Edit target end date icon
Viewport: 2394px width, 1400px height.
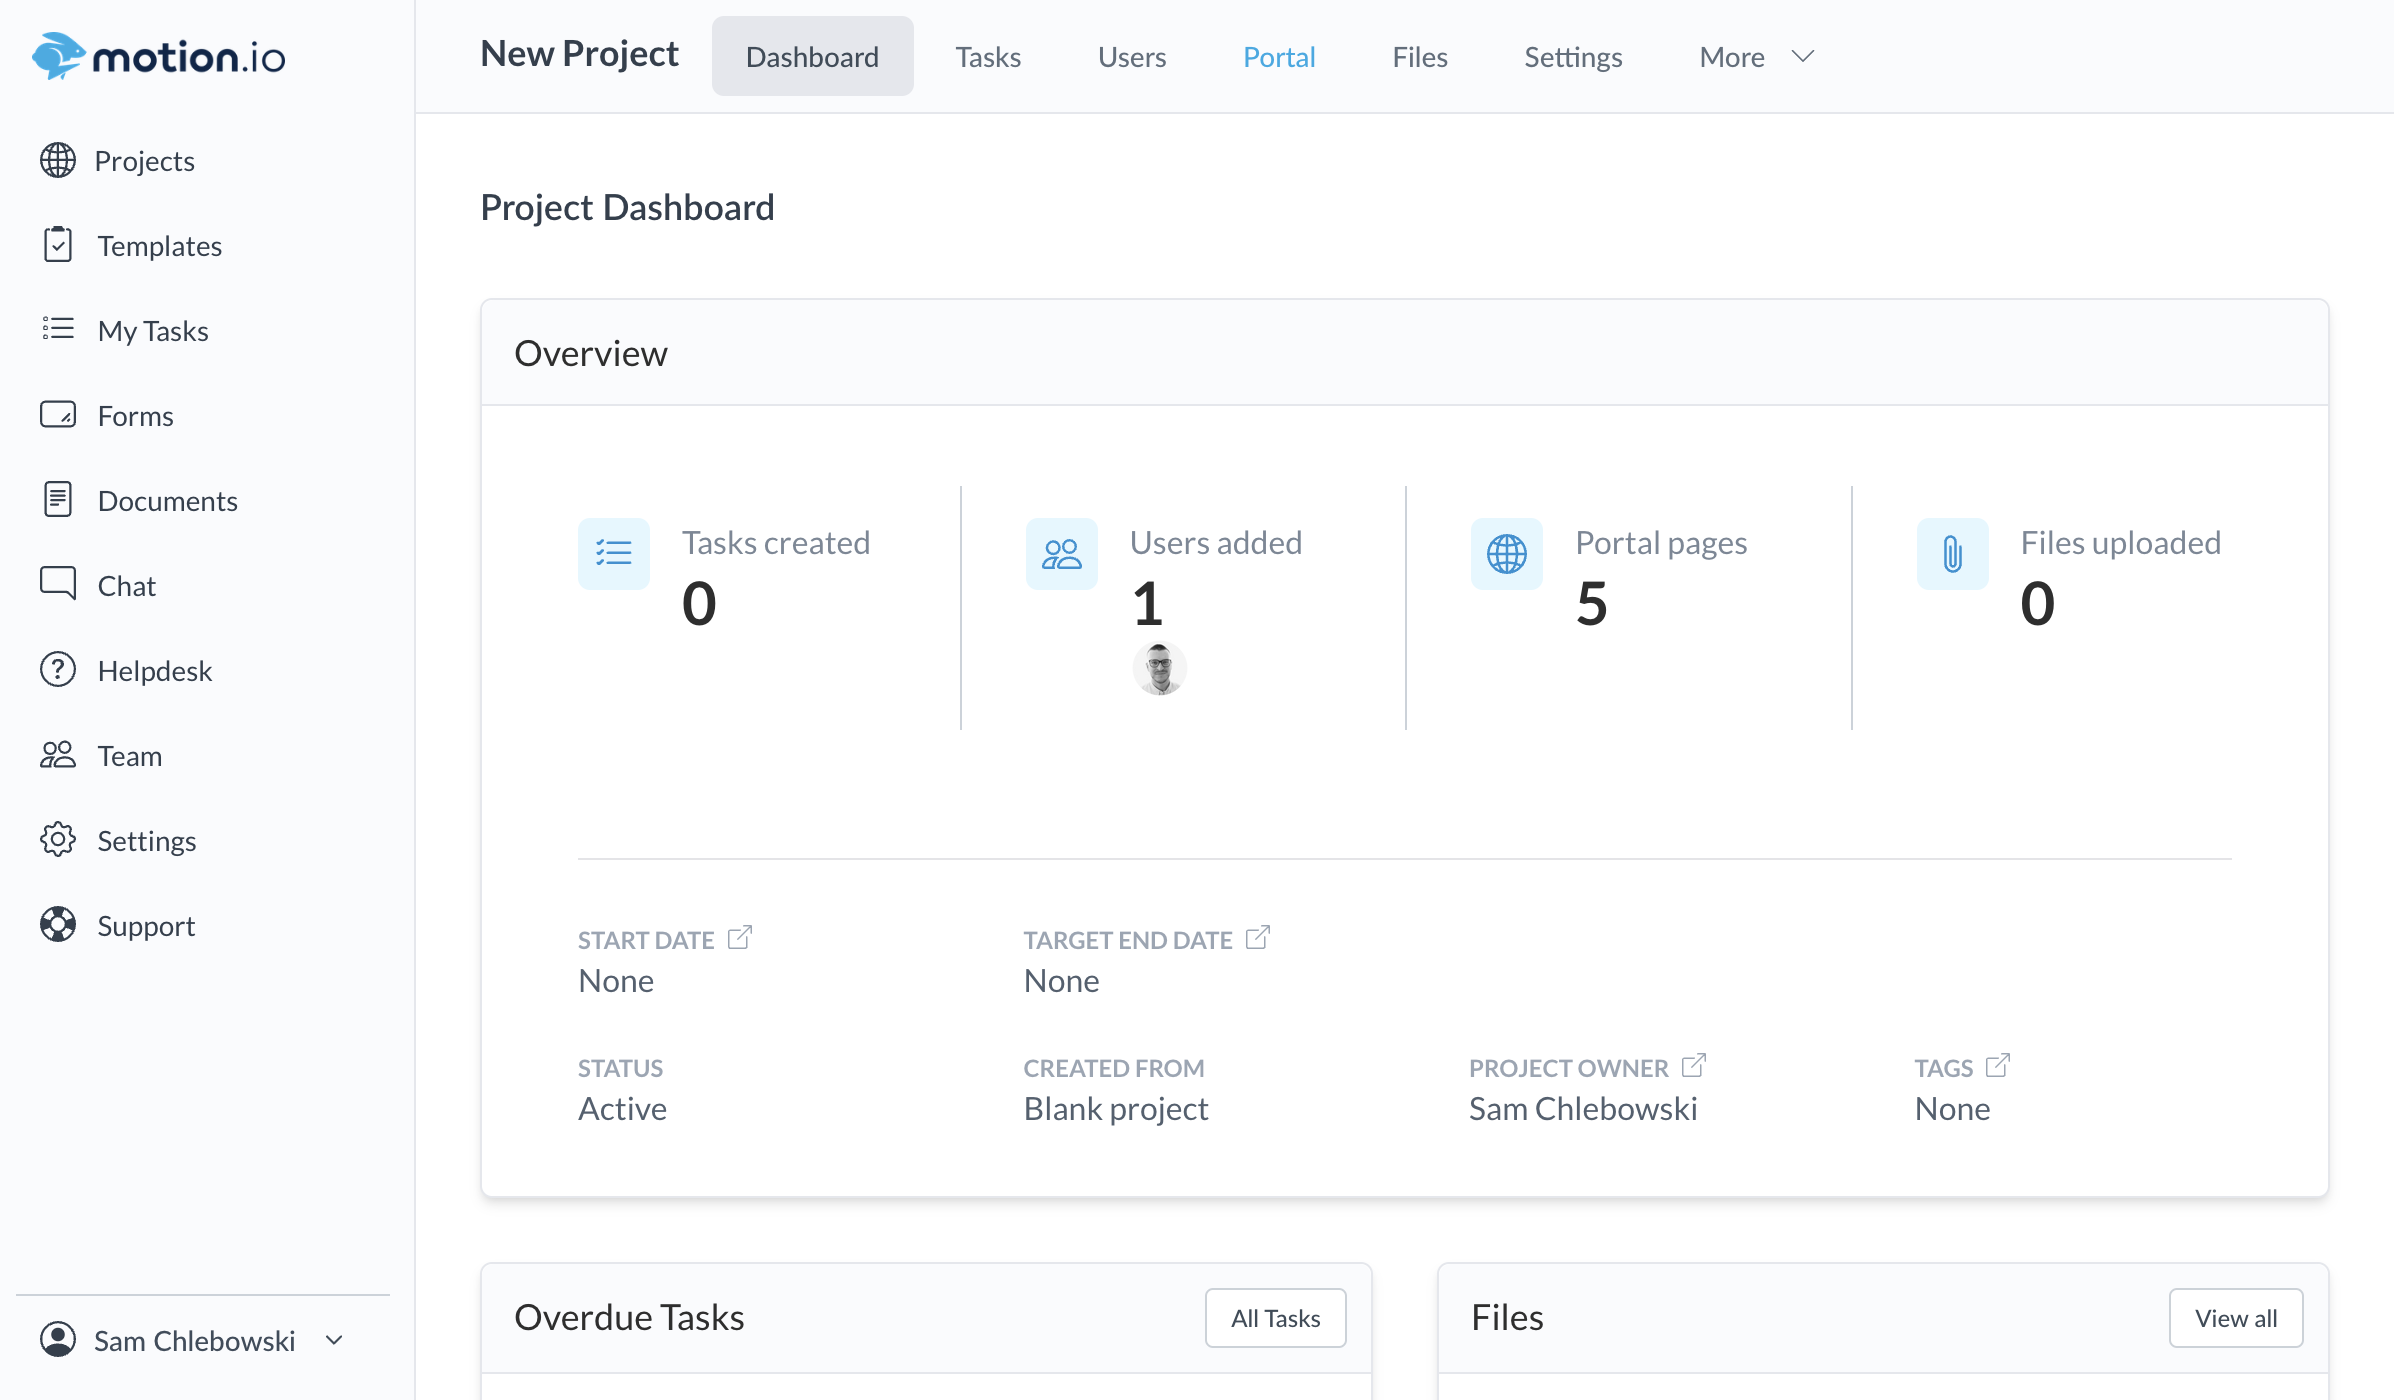(1257, 938)
